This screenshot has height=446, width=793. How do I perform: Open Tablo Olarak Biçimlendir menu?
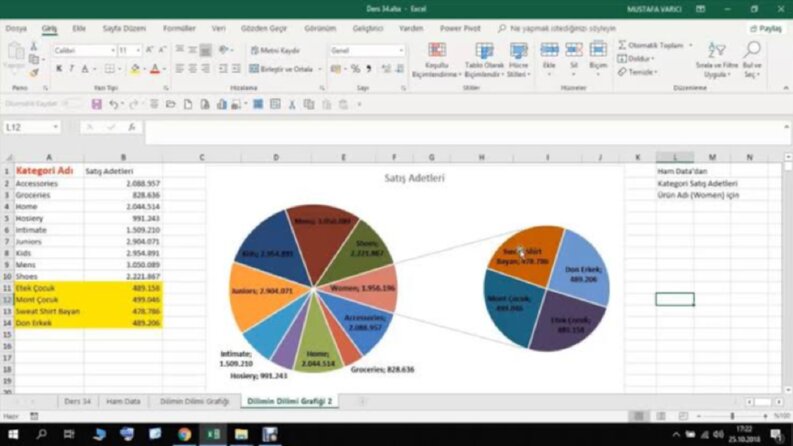coord(484,61)
